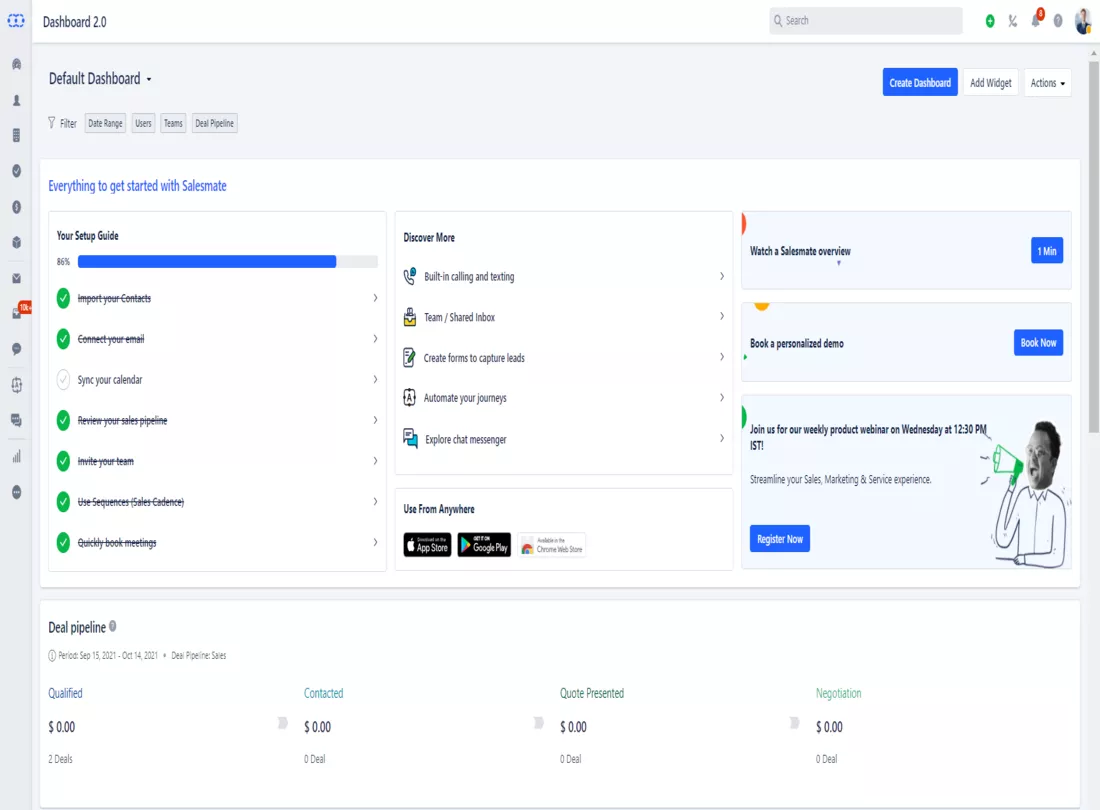The image size is (1100, 810).
Task: Click the green quick-add plus icon
Action: 990,21
